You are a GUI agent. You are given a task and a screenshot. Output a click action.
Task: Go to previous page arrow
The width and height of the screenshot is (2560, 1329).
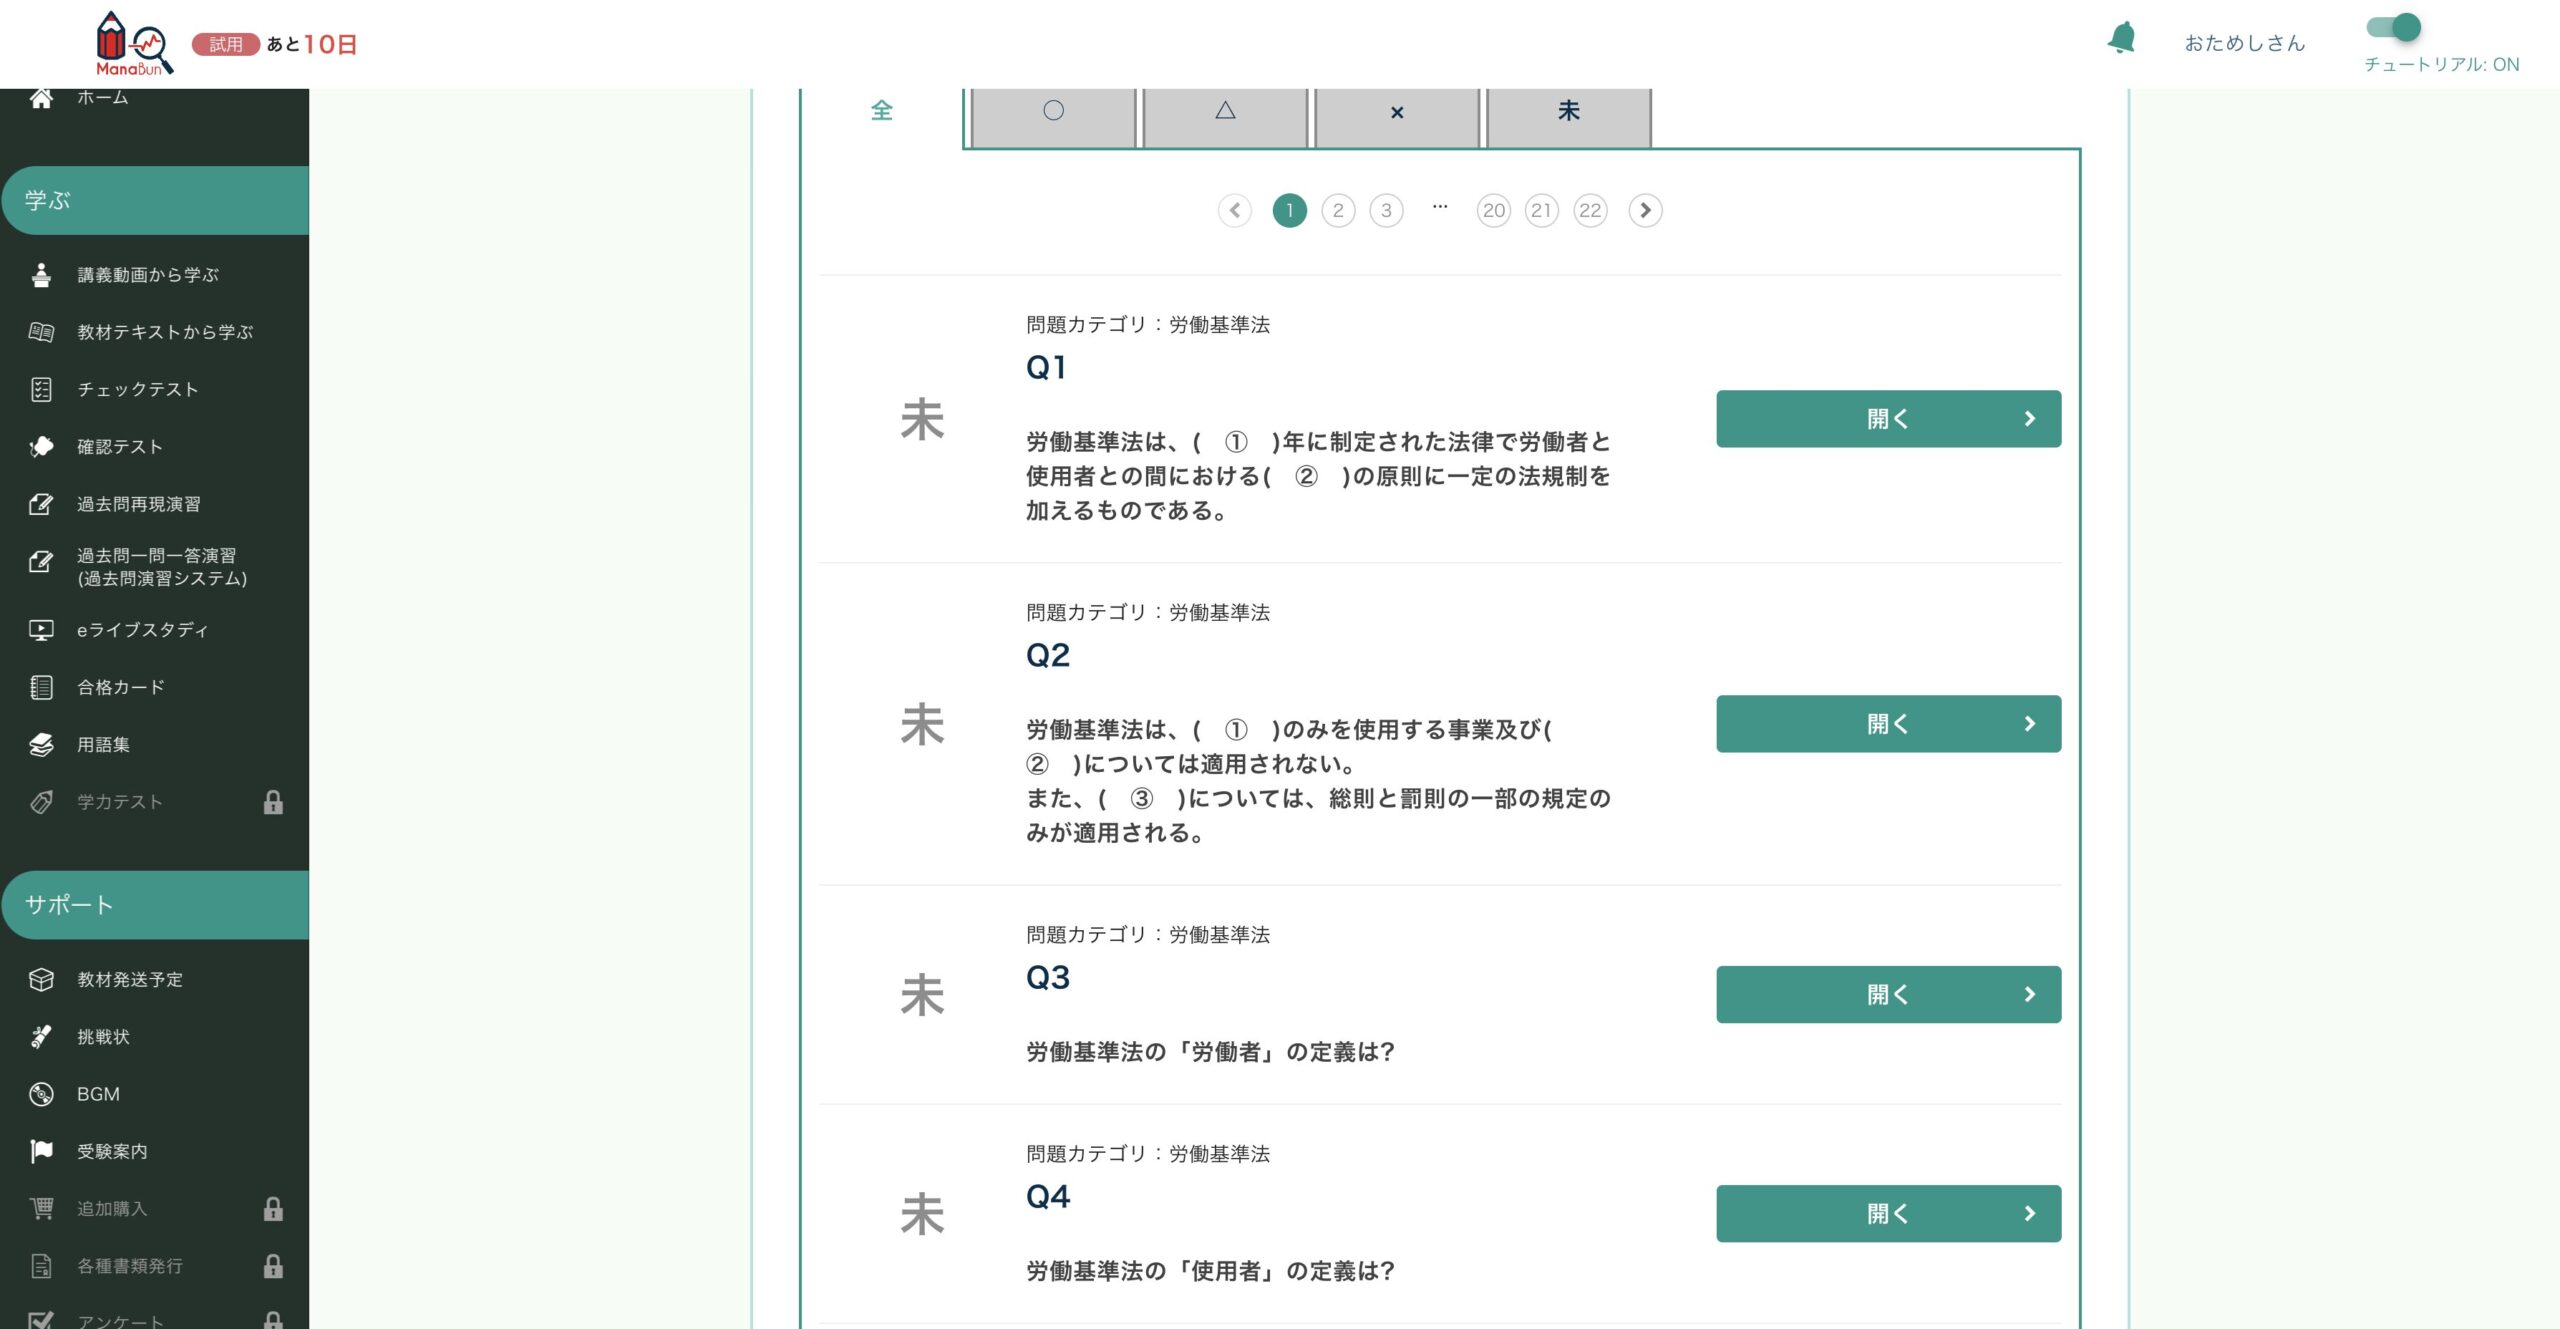[x=1235, y=210]
